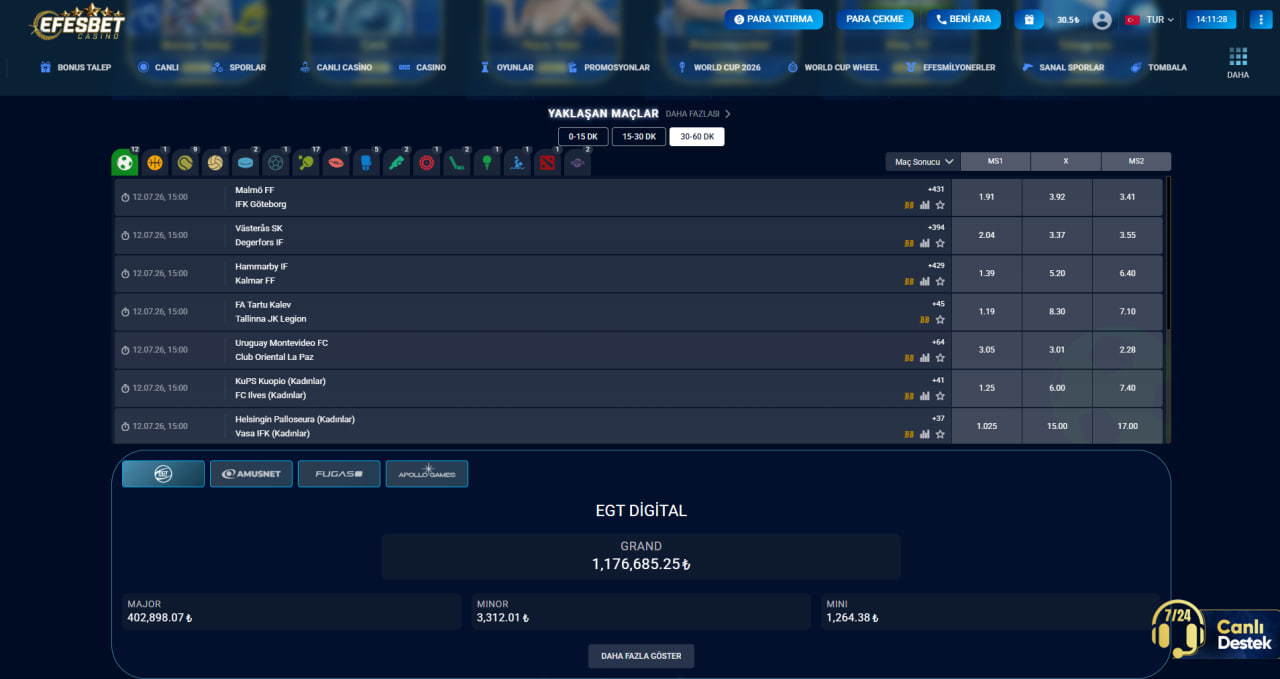
Task: Open the Bonus Talep menu item
Action: click(x=75, y=67)
